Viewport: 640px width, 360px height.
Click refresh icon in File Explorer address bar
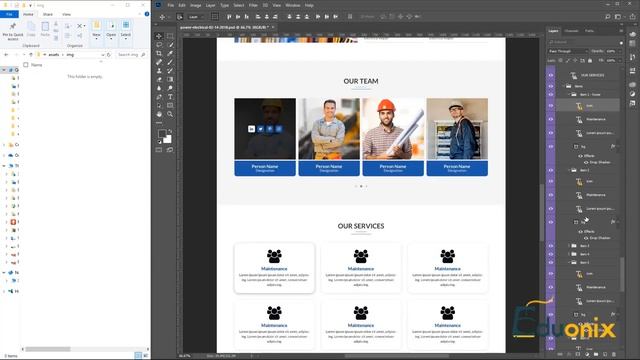(x=109, y=55)
